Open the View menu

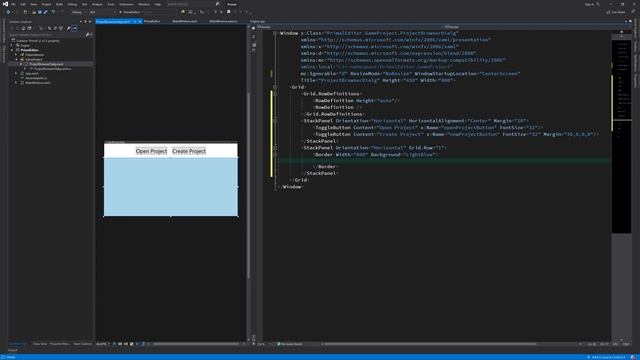(x=33, y=4)
